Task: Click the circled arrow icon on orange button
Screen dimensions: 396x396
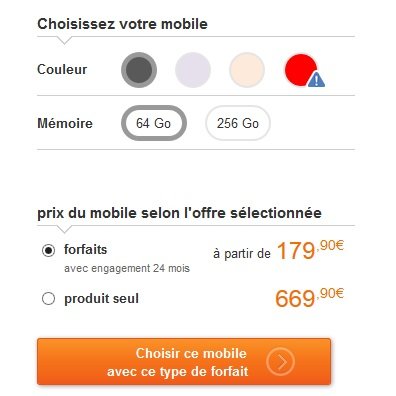Action: coord(280,362)
